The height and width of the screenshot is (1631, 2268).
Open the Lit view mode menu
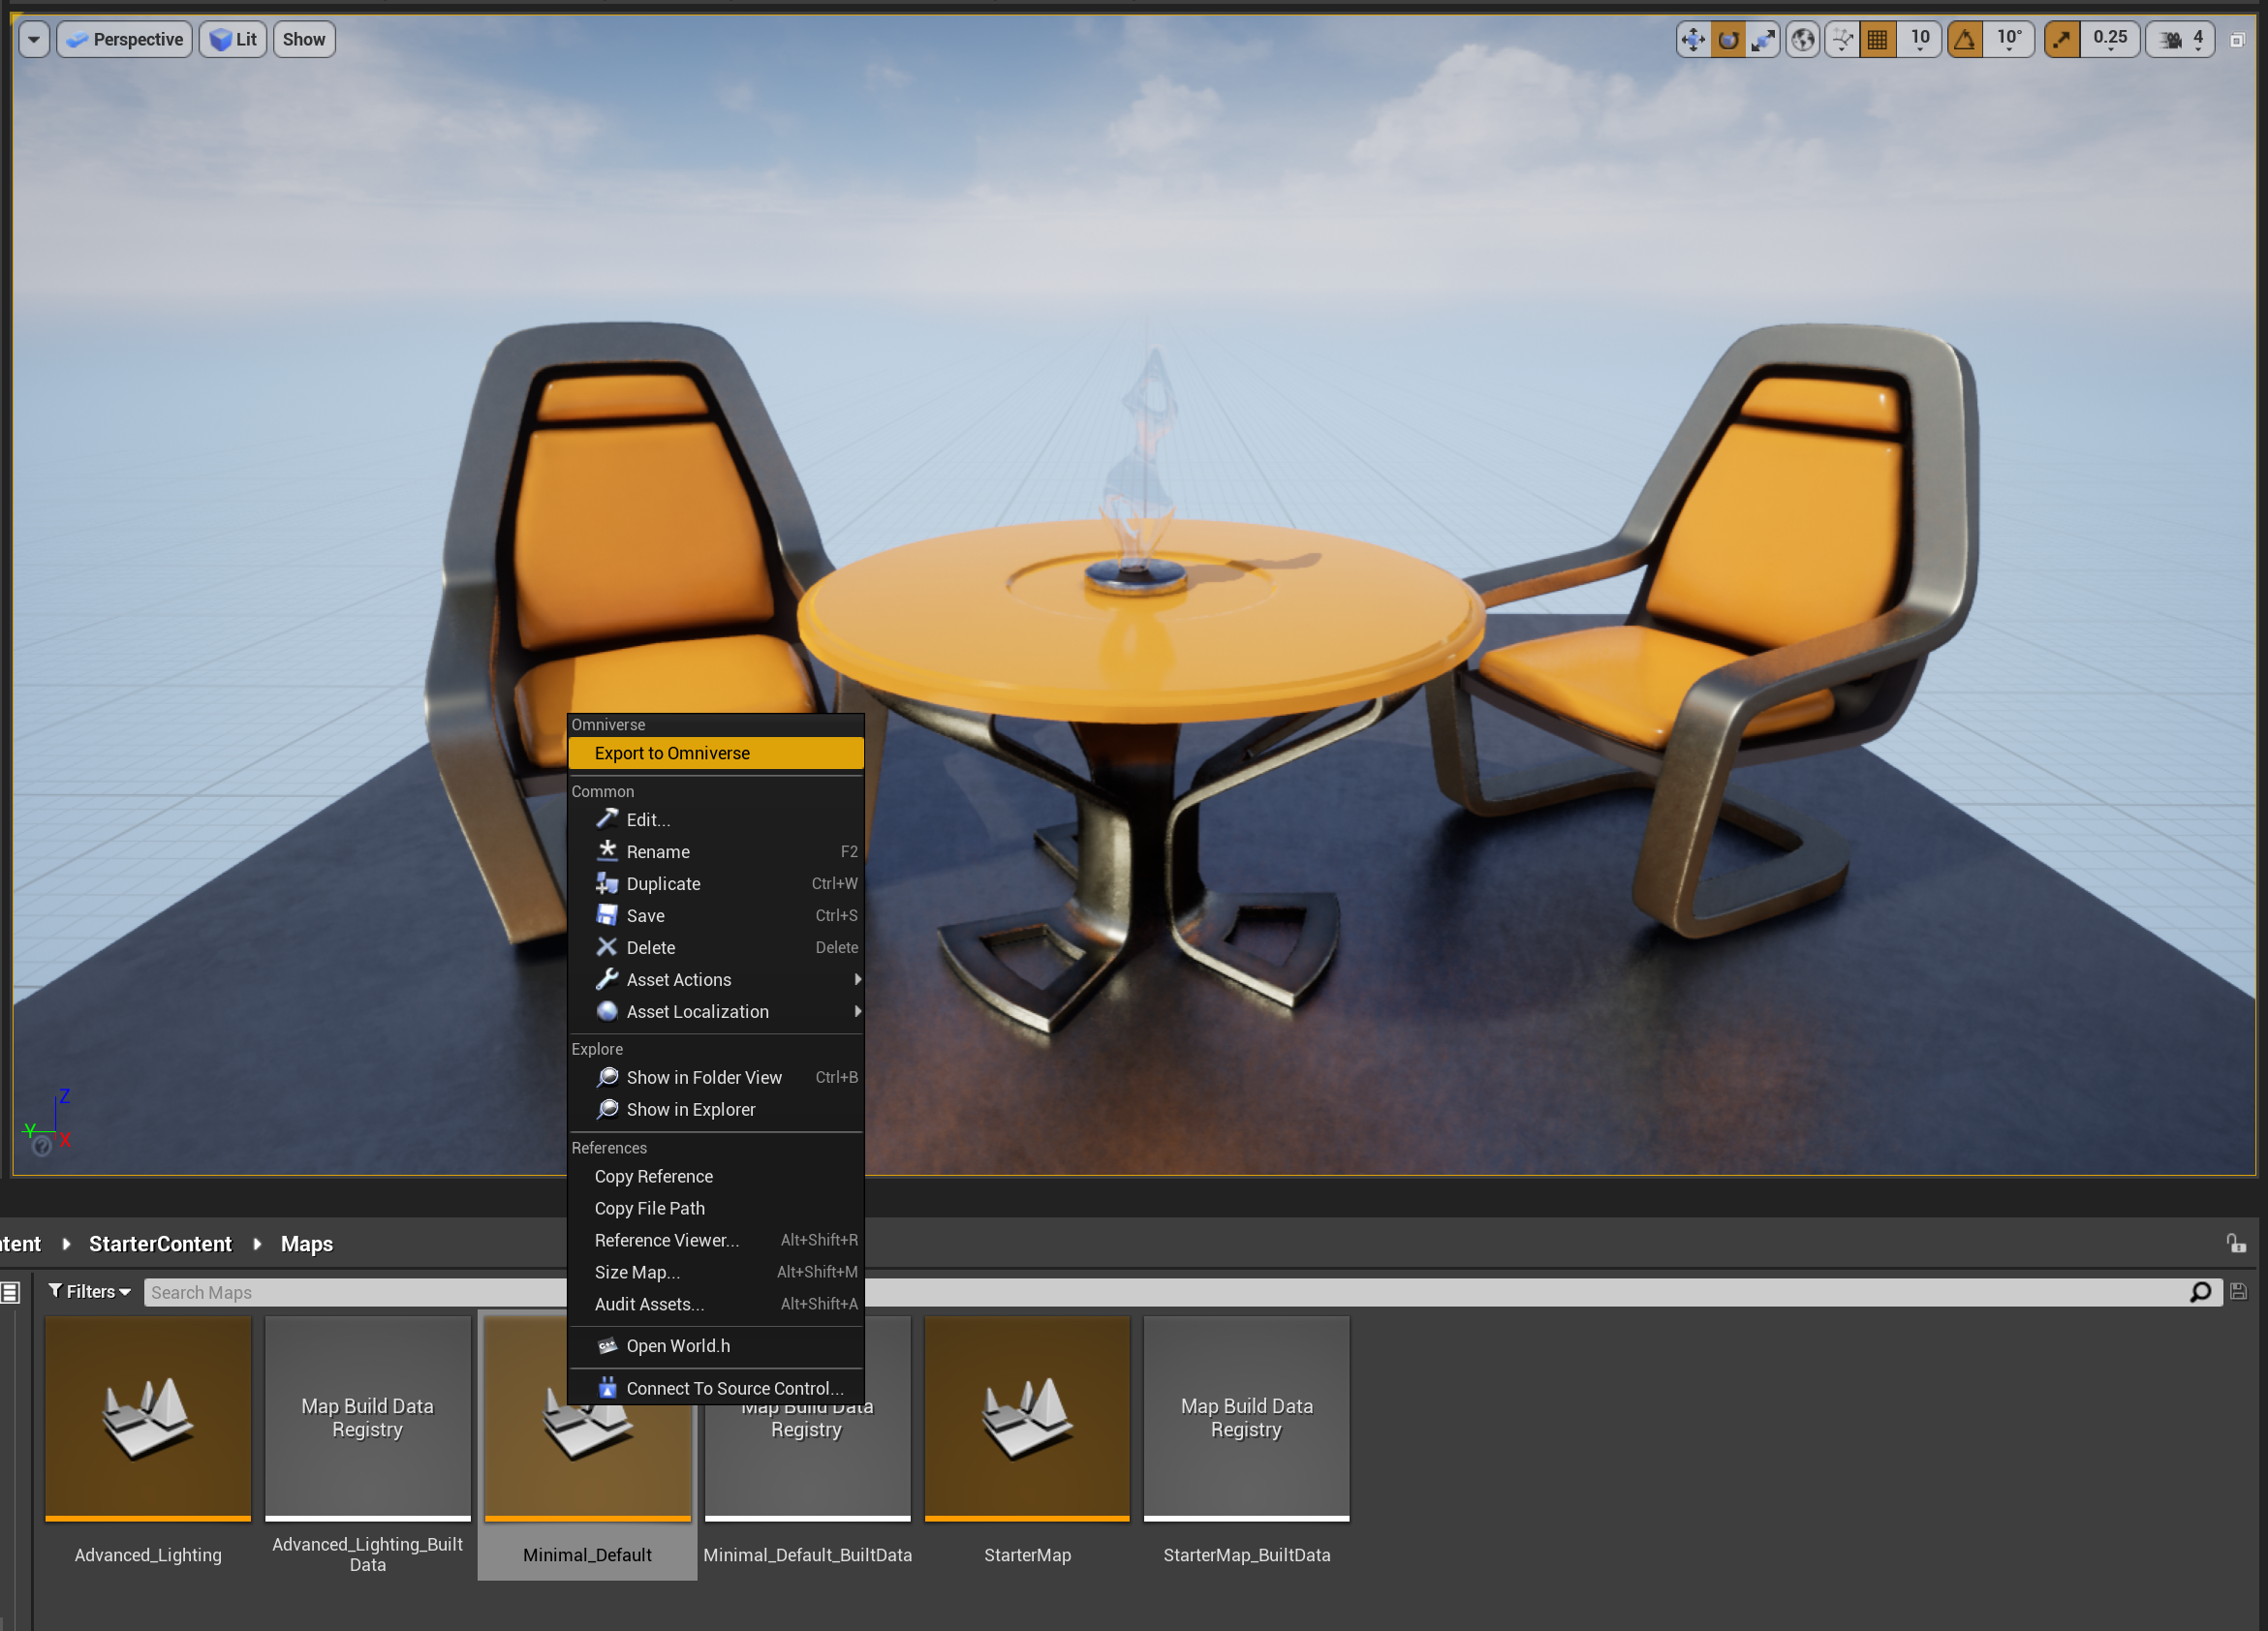pos(233,40)
